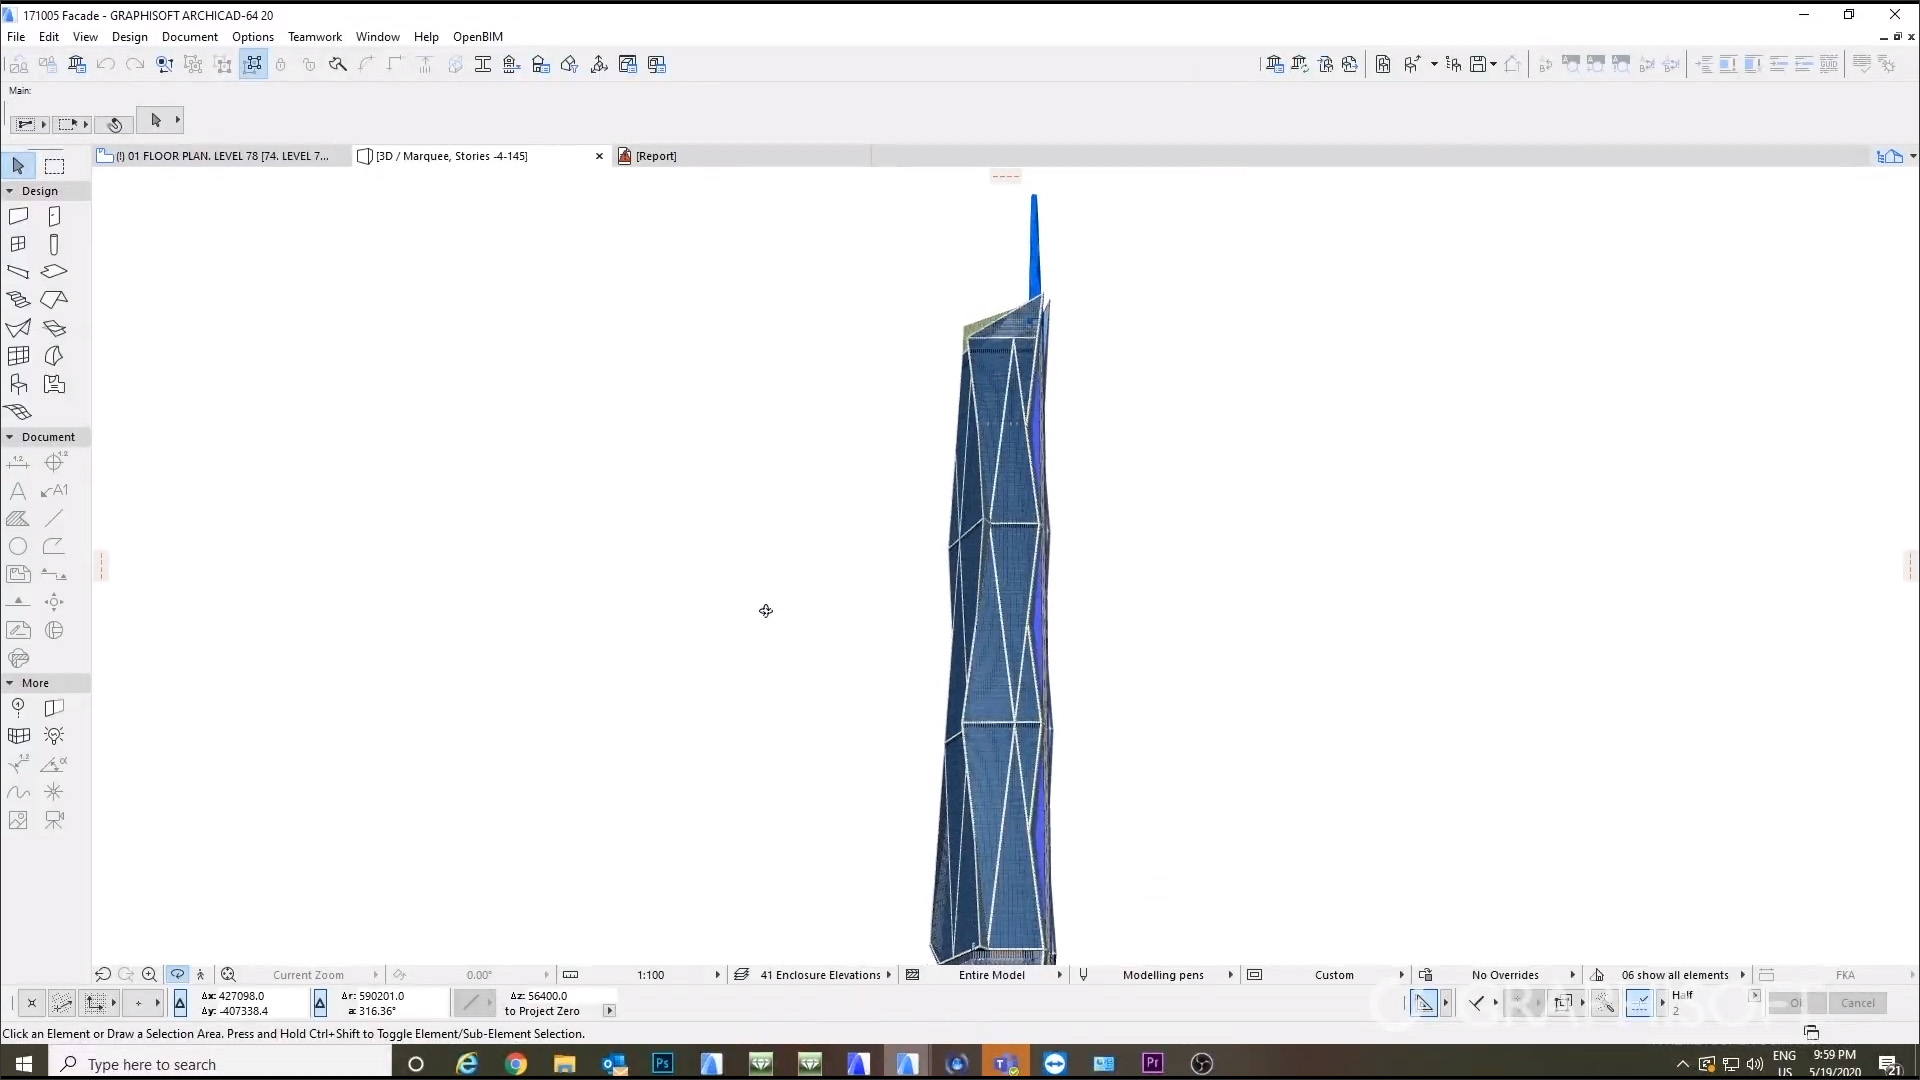
Task: Select the Camera tool
Action: tap(54, 820)
